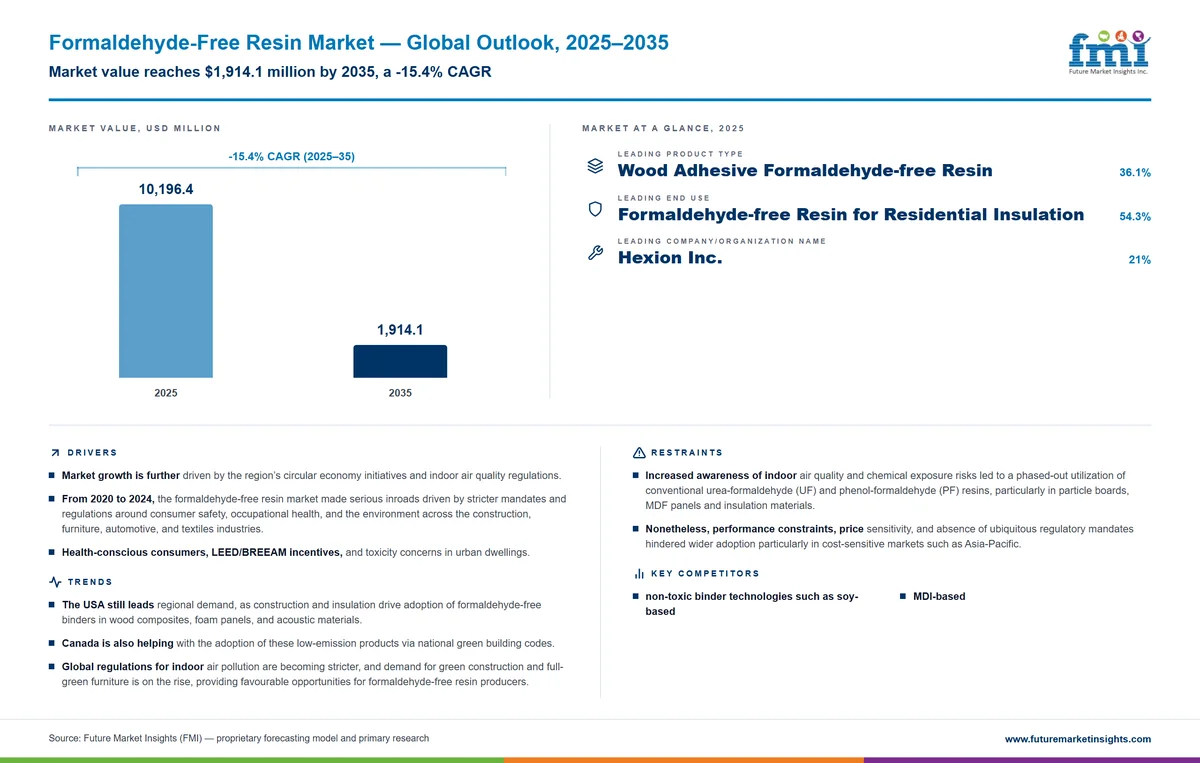Viewport: 1200px width, 763px height.
Task: Click the 36.1% share value
Action: [x=1135, y=173]
